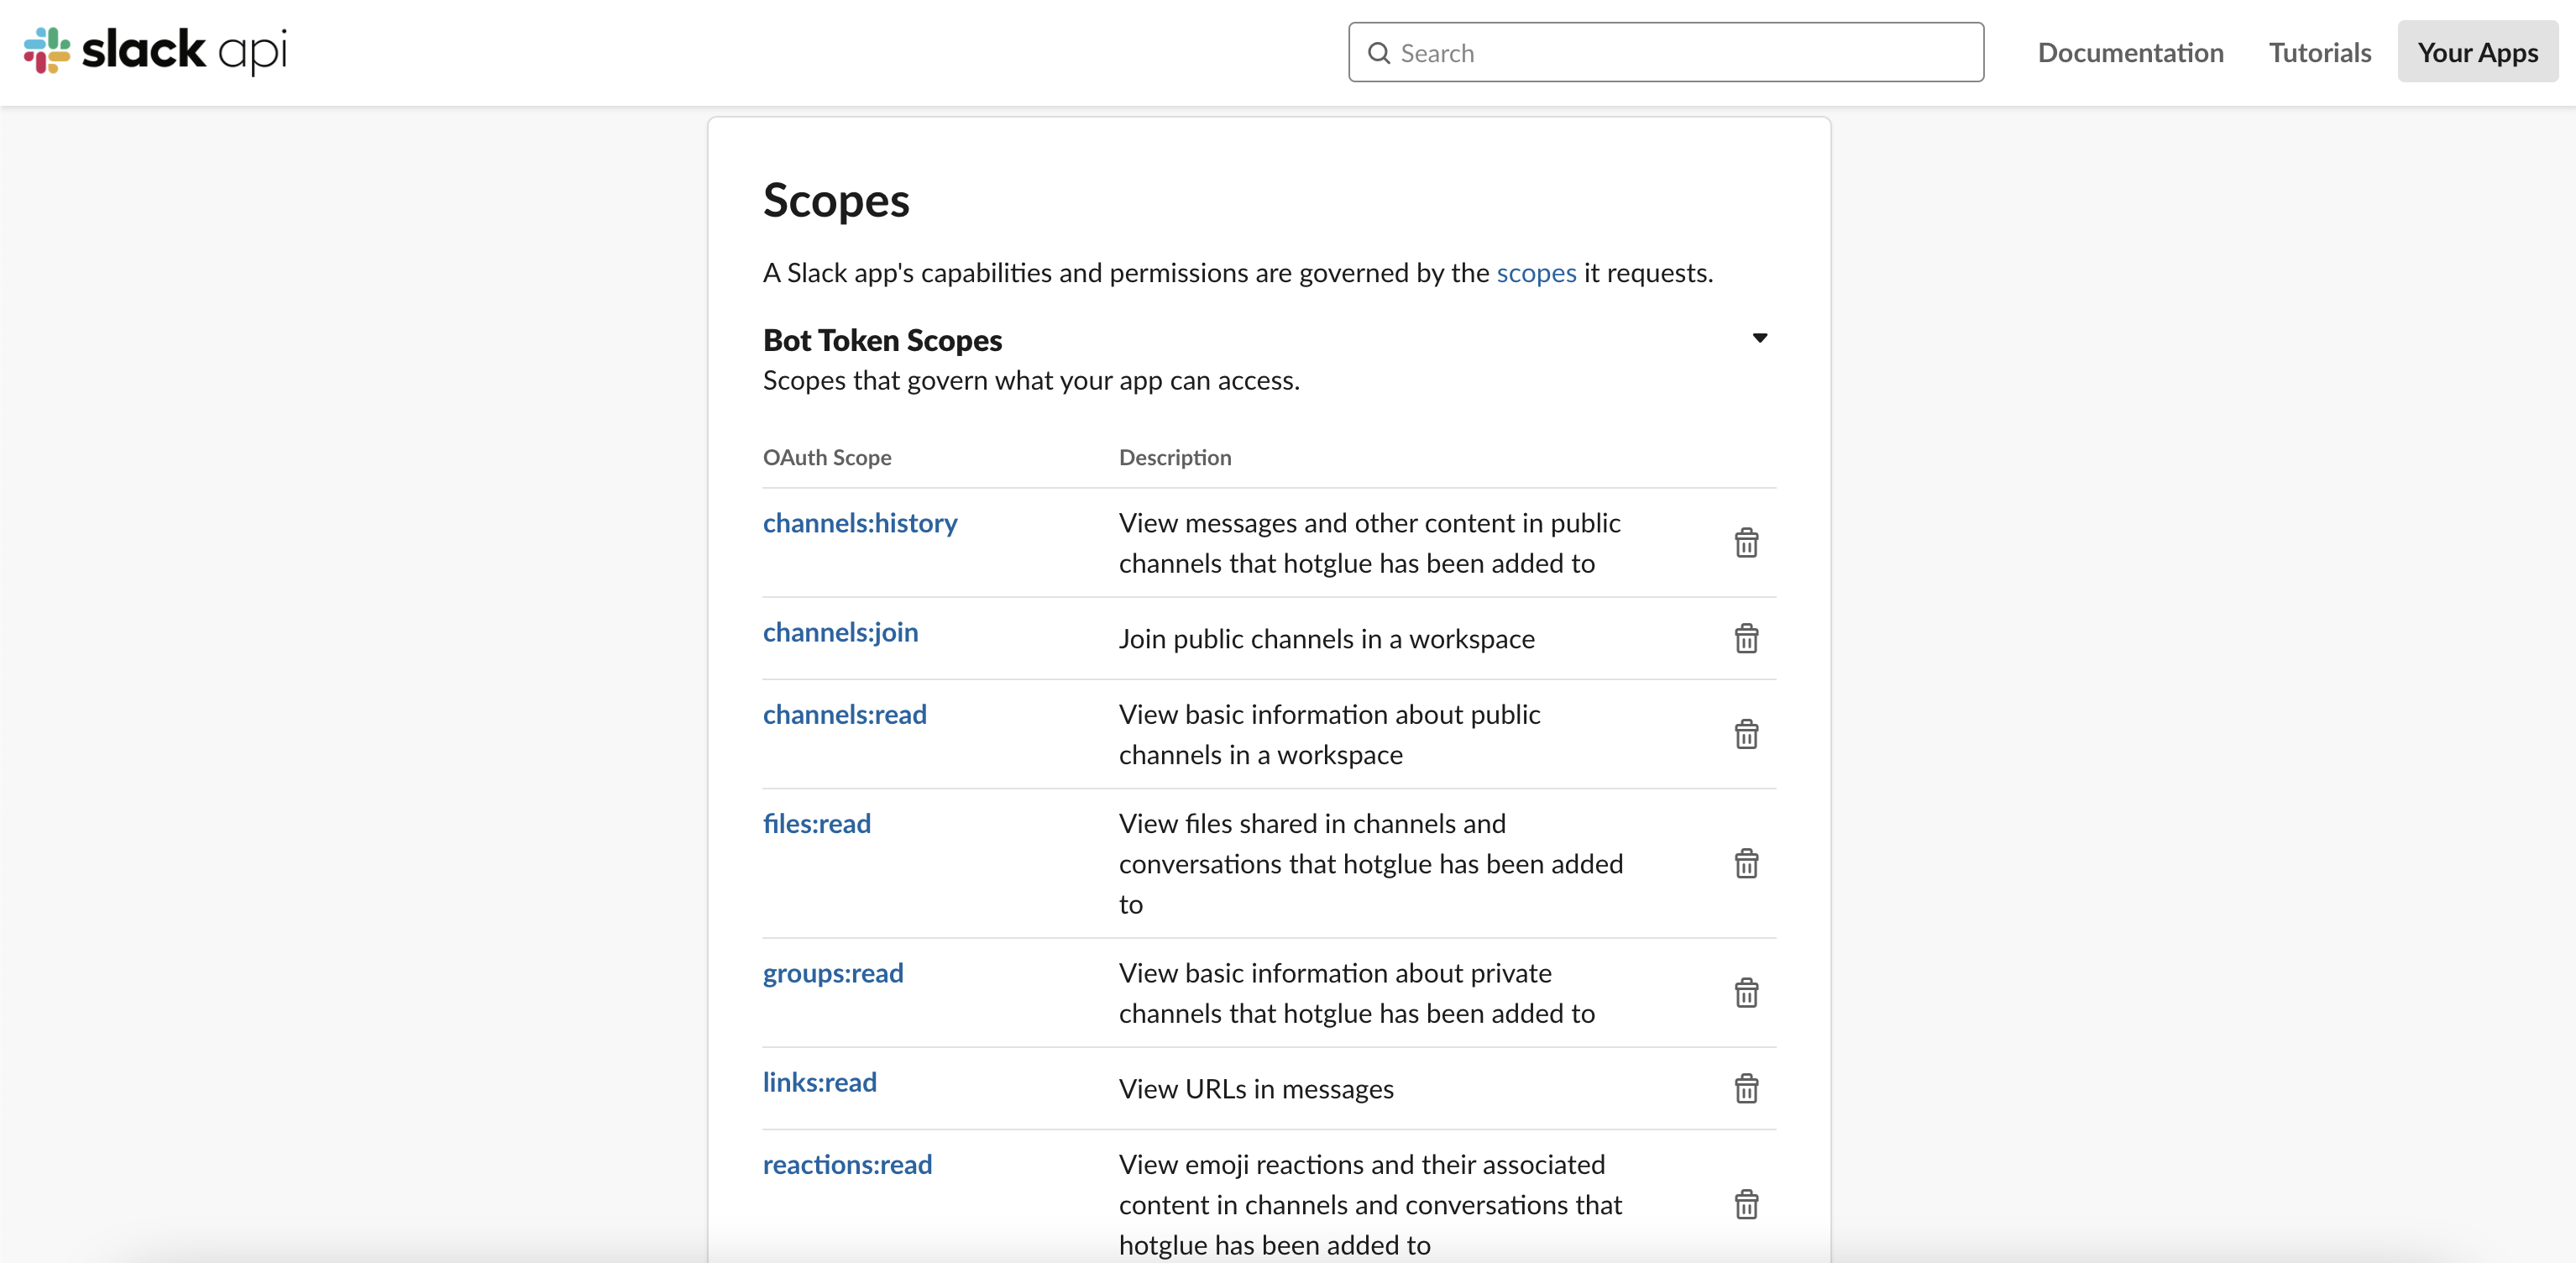Delete the channels:history scope
Viewport: 2576px width, 1263px height.
point(1746,543)
